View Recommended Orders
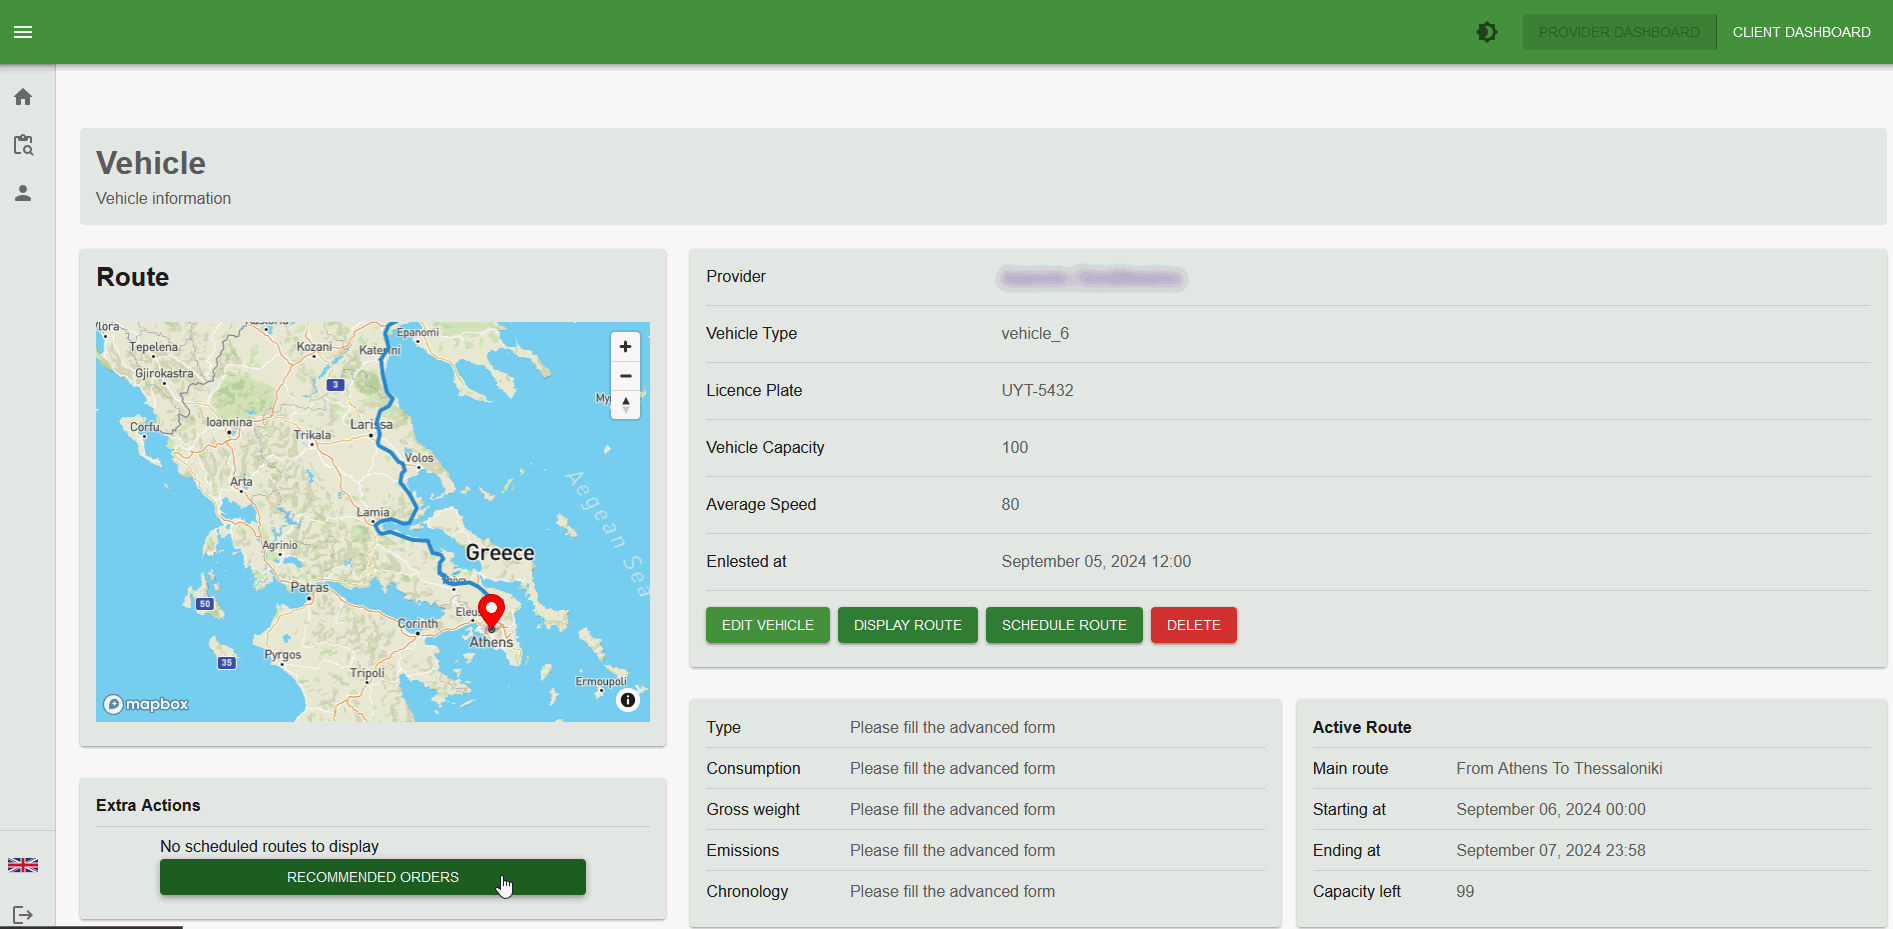 coord(372,877)
